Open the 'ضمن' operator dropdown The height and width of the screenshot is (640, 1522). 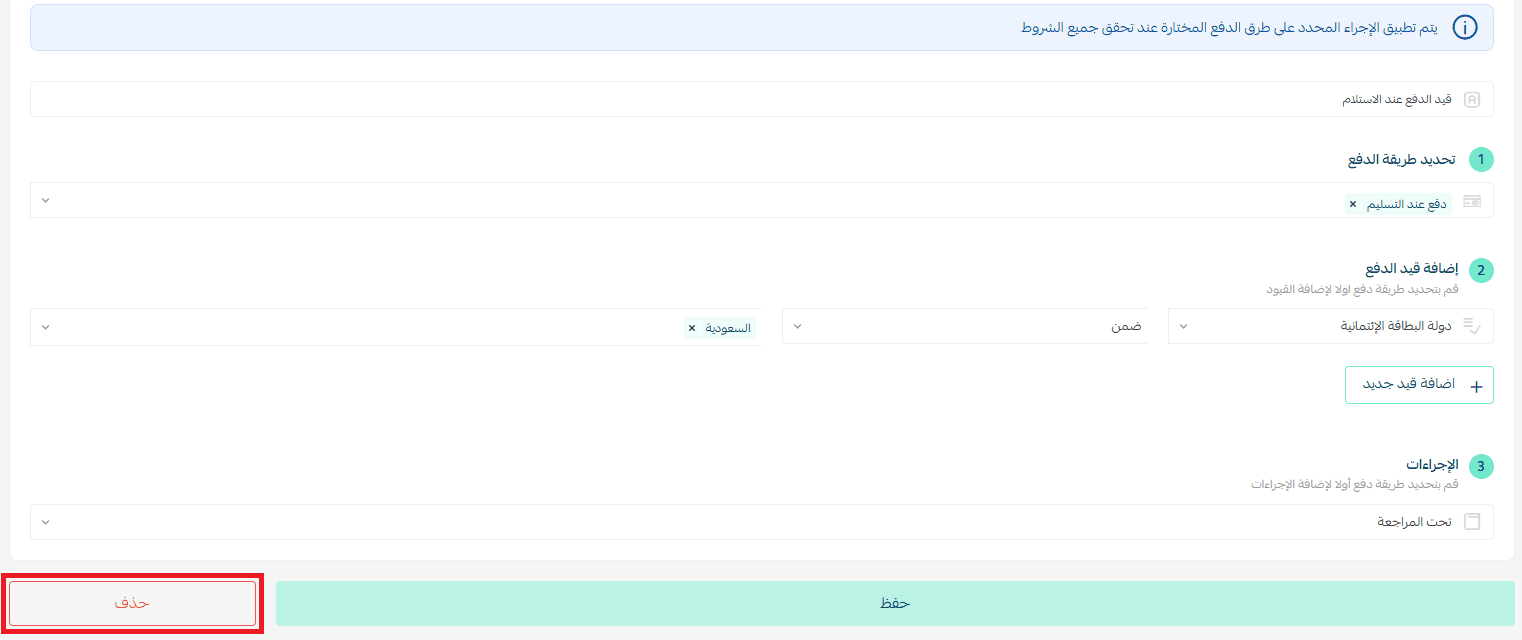964,326
